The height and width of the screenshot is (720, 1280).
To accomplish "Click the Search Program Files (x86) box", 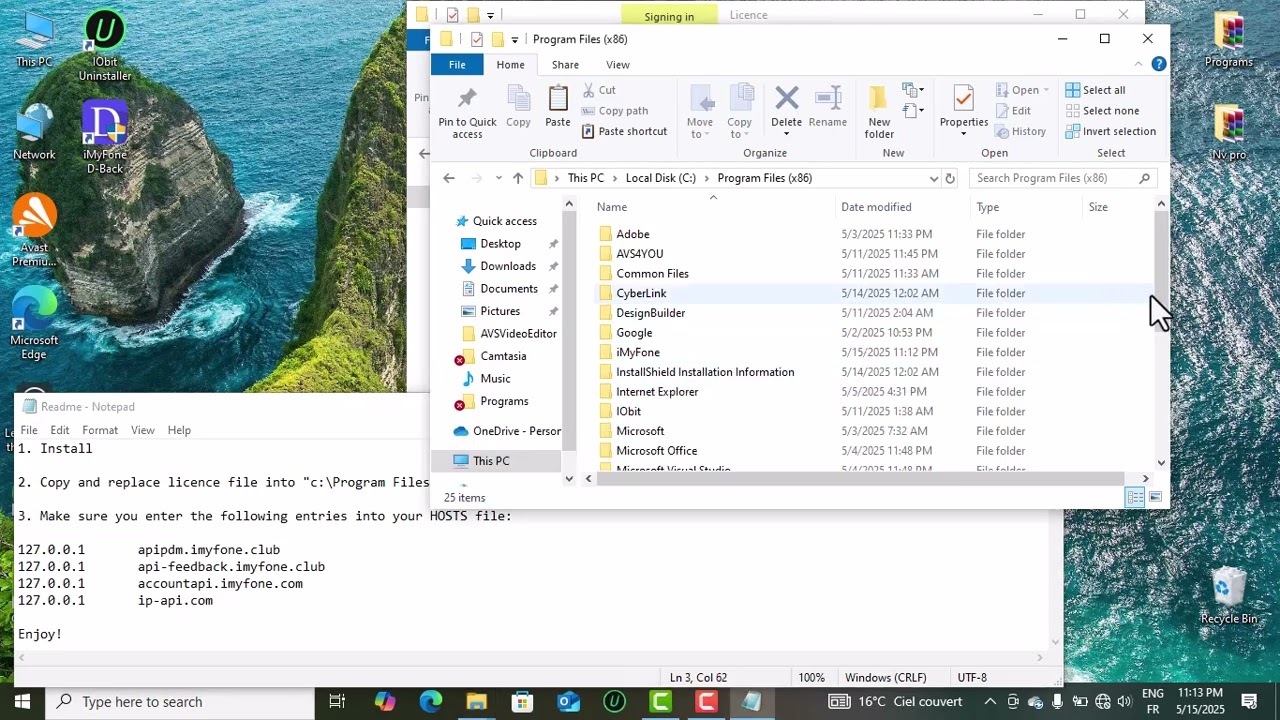I will coord(1063,178).
